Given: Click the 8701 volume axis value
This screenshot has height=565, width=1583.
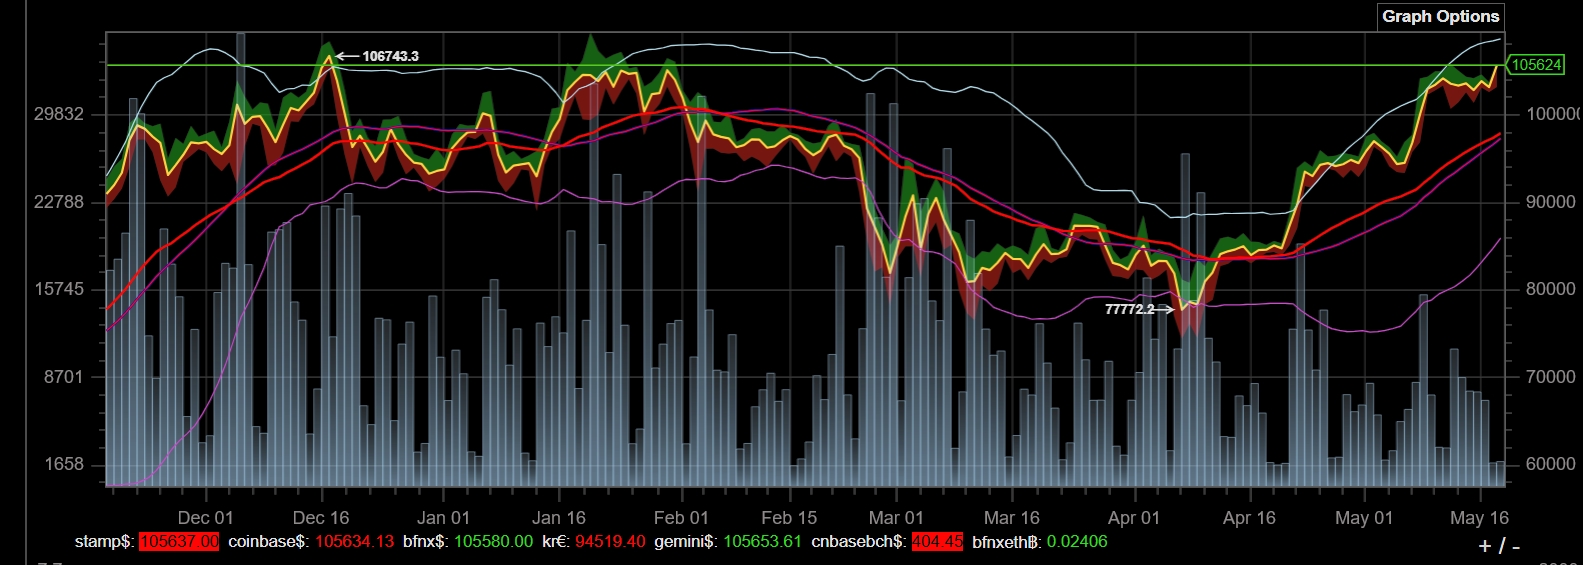Looking at the screenshot, I should [x=64, y=377].
